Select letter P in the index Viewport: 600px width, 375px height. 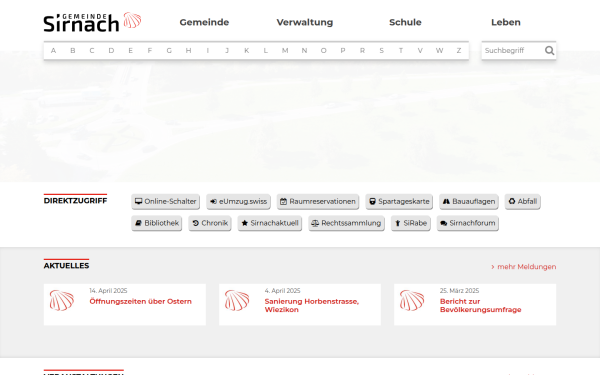tap(343, 51)
